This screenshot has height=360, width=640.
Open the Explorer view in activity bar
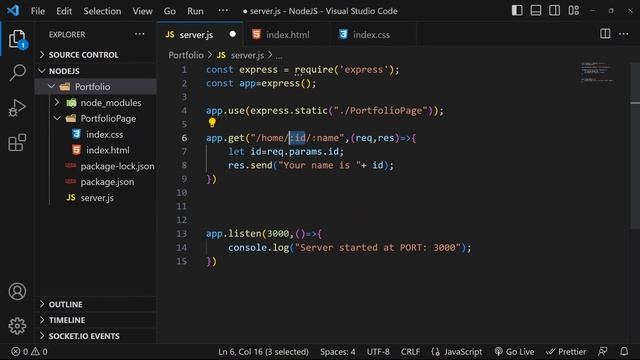click(x=17, y=39)
